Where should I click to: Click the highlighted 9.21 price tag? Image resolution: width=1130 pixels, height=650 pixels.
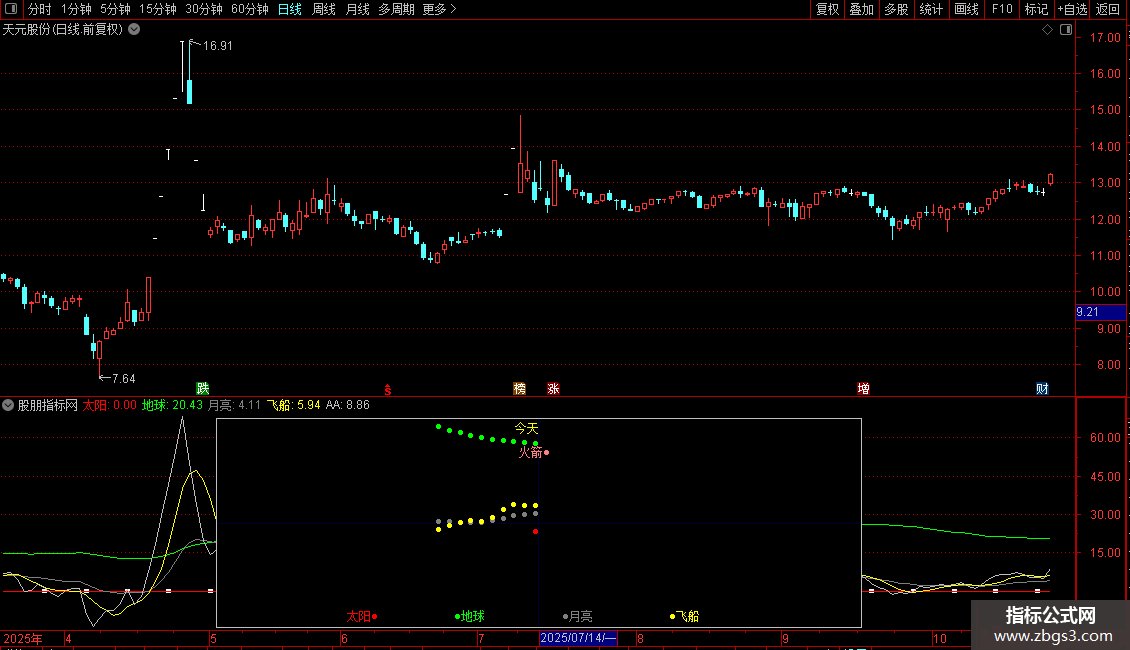[x=1100, y=312]
